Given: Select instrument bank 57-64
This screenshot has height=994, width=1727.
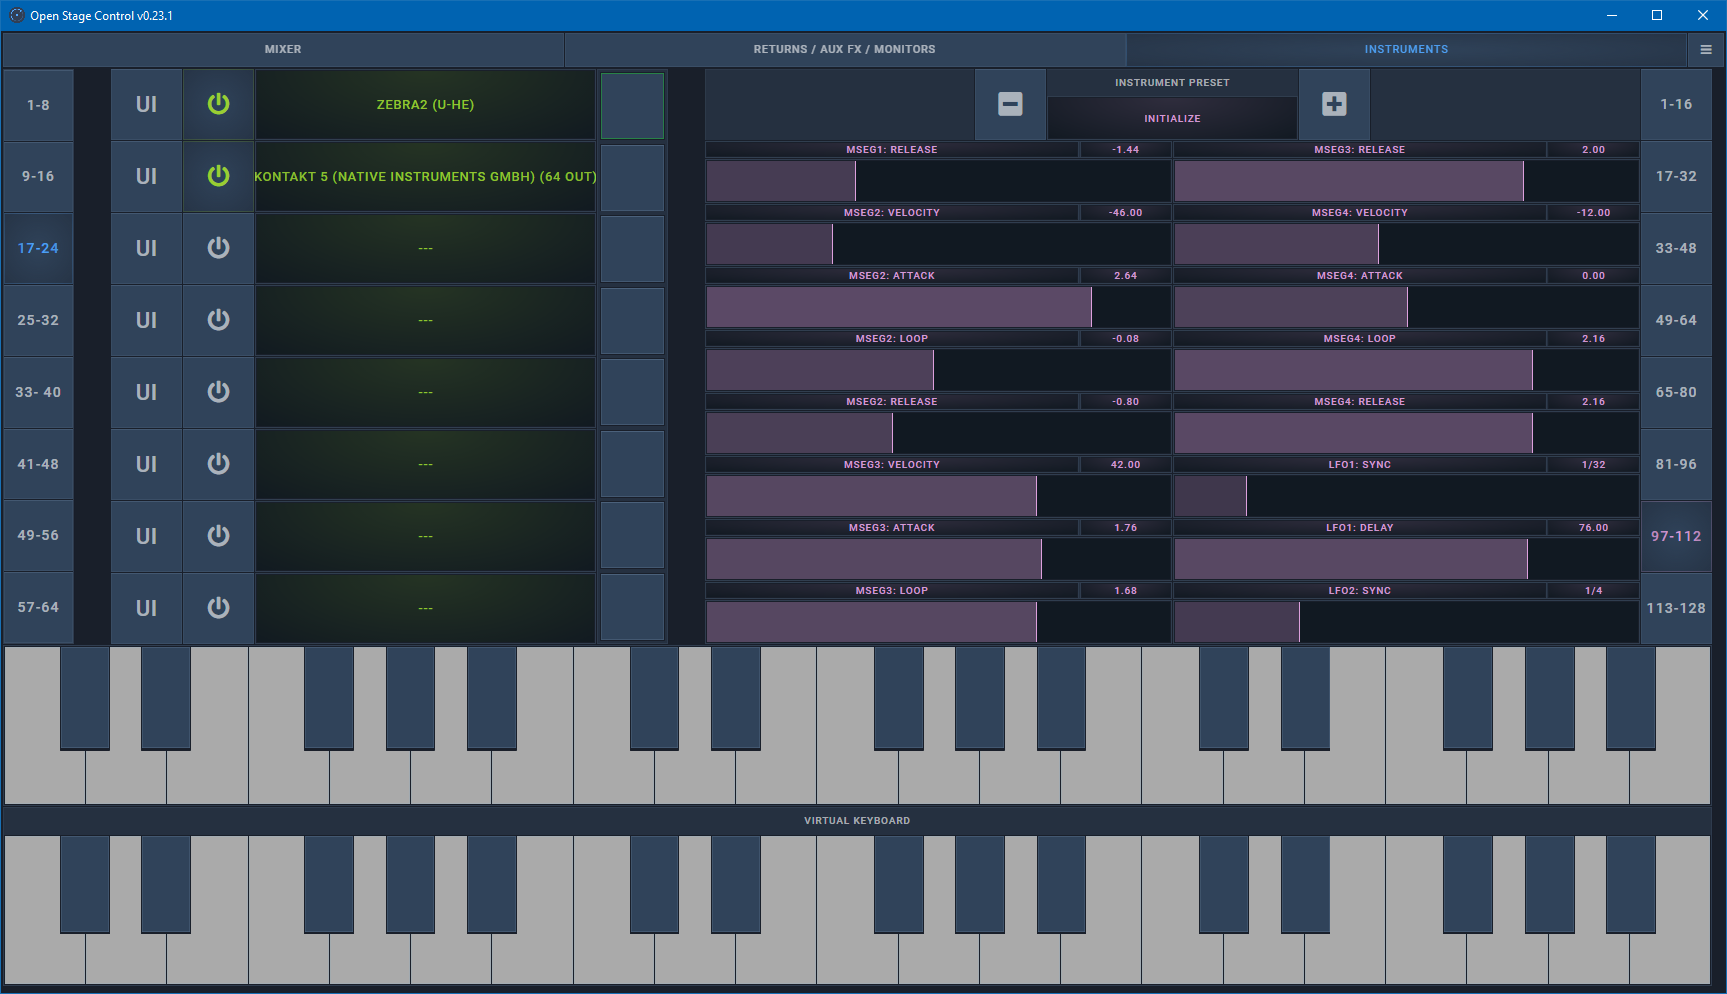Looking at the screenshot, I should click(x=38, y=608).
